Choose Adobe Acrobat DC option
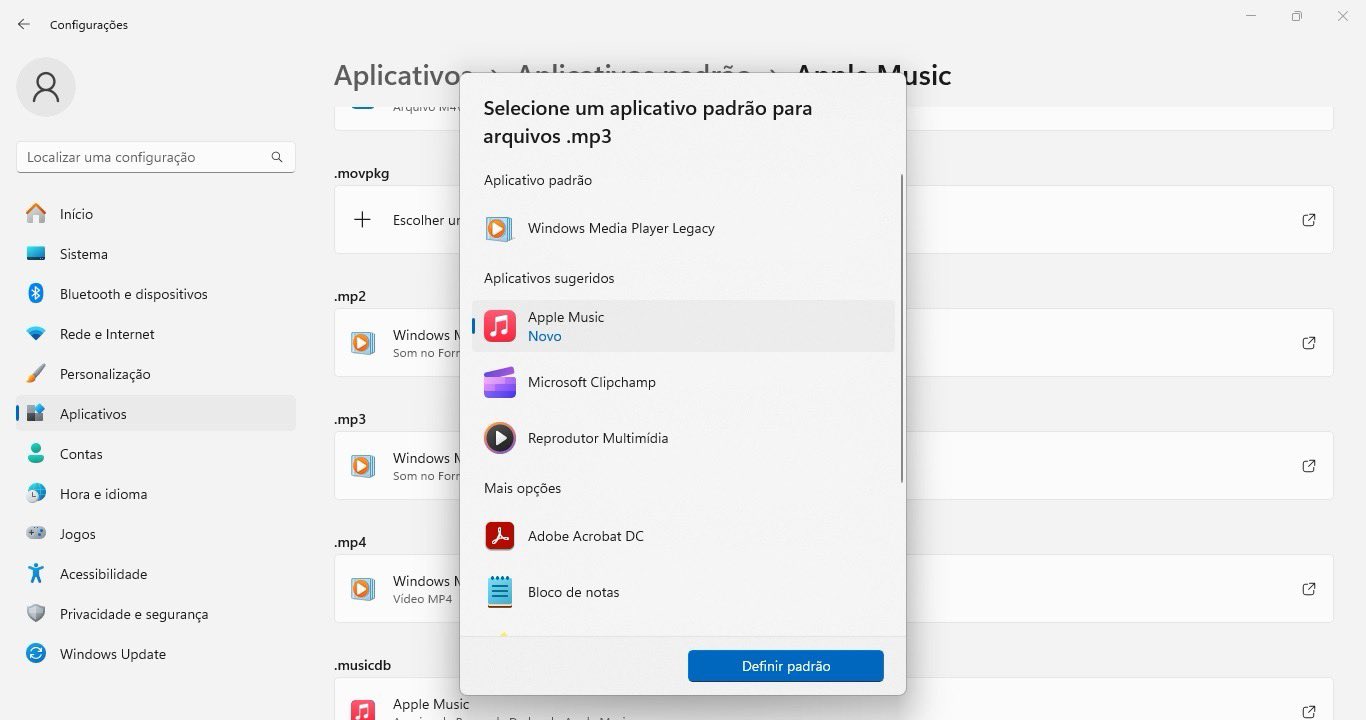This screenshot has width=1366, height=720. click(683, 536)
